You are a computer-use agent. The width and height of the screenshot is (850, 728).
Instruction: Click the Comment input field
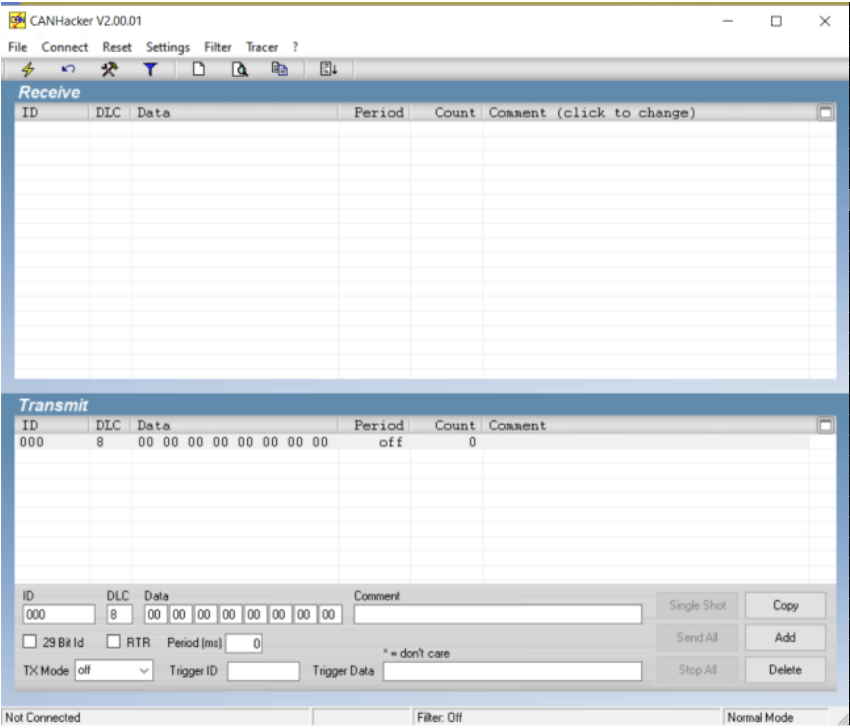[x=498, y=615]
